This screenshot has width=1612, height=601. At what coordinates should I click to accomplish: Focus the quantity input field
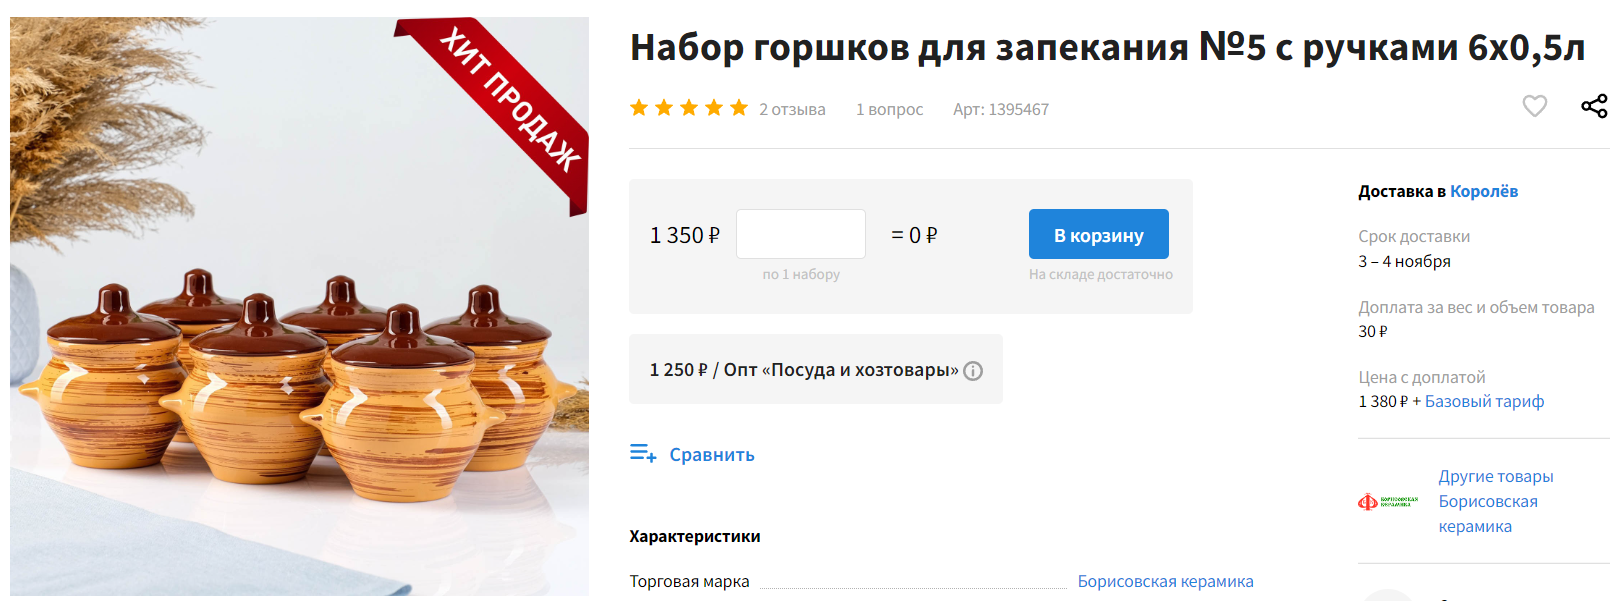[x=801, y=234]
